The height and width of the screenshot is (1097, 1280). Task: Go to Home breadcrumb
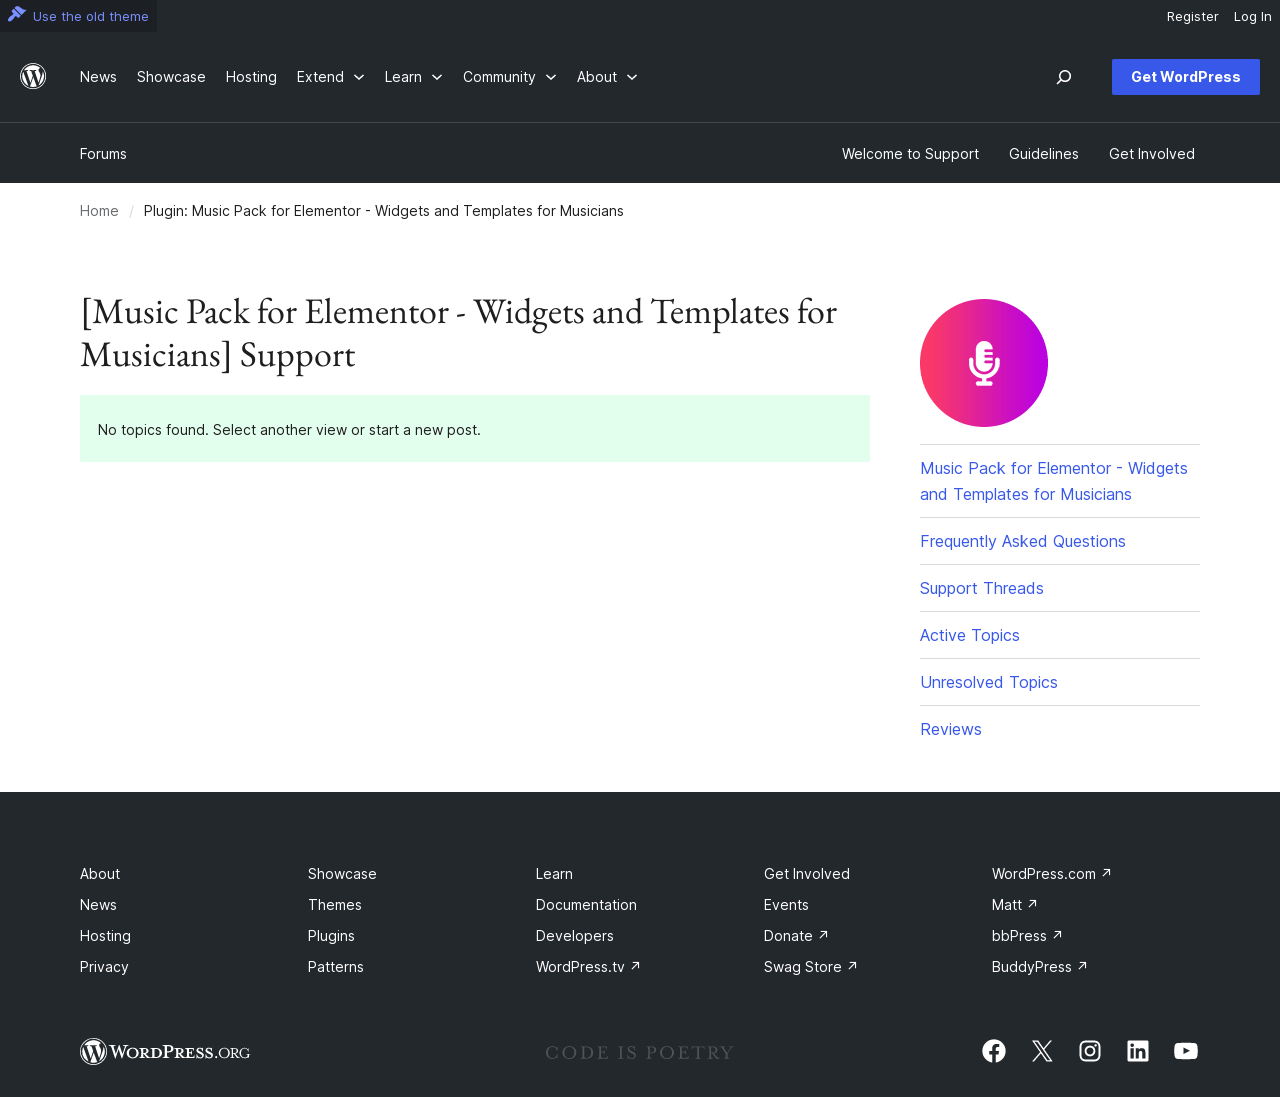coord(99,210)
